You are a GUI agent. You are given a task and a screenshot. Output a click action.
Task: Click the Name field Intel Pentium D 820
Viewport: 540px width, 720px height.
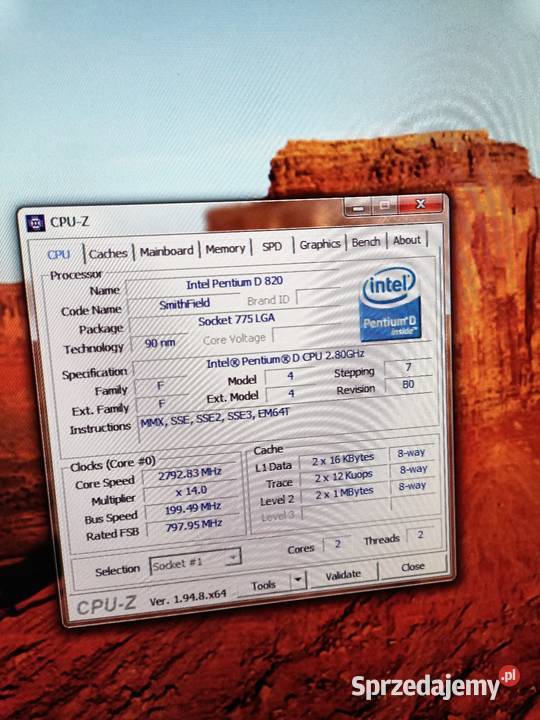pos(234,283)
